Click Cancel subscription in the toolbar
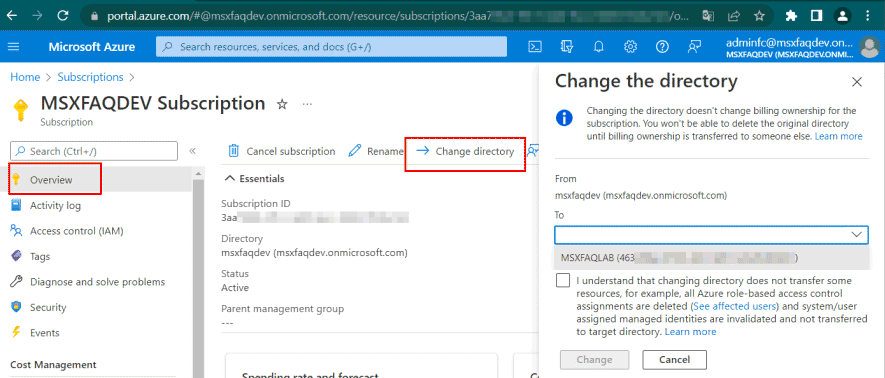This screenshot has height=378, width=885. point(282,151)
